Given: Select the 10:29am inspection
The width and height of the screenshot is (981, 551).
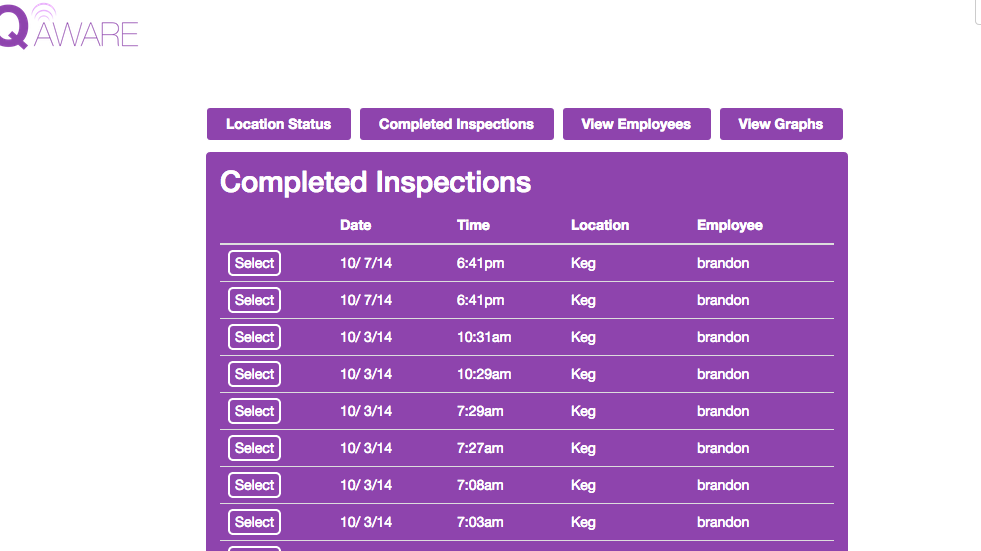Looking at the screenshot, I should pyautogui.click(x=254, y=373).
